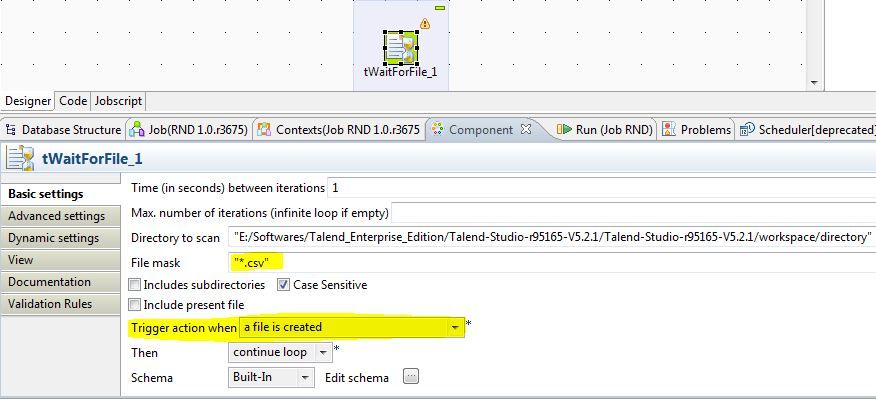The image size is (876, 399).
Task: Switch to the Code tab
Action: 73,101
